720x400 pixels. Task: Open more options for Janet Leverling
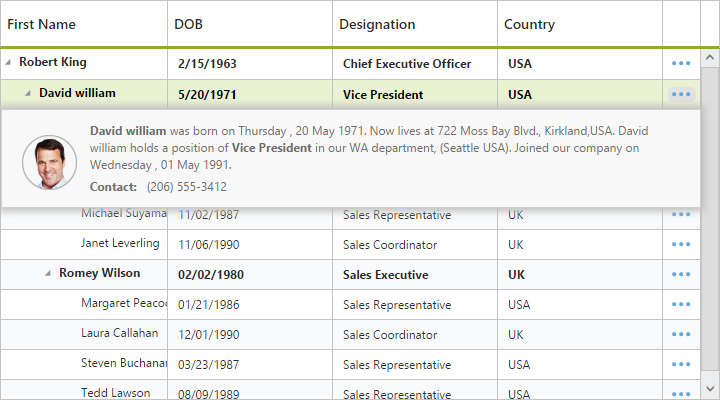click(x=681, y=244)
